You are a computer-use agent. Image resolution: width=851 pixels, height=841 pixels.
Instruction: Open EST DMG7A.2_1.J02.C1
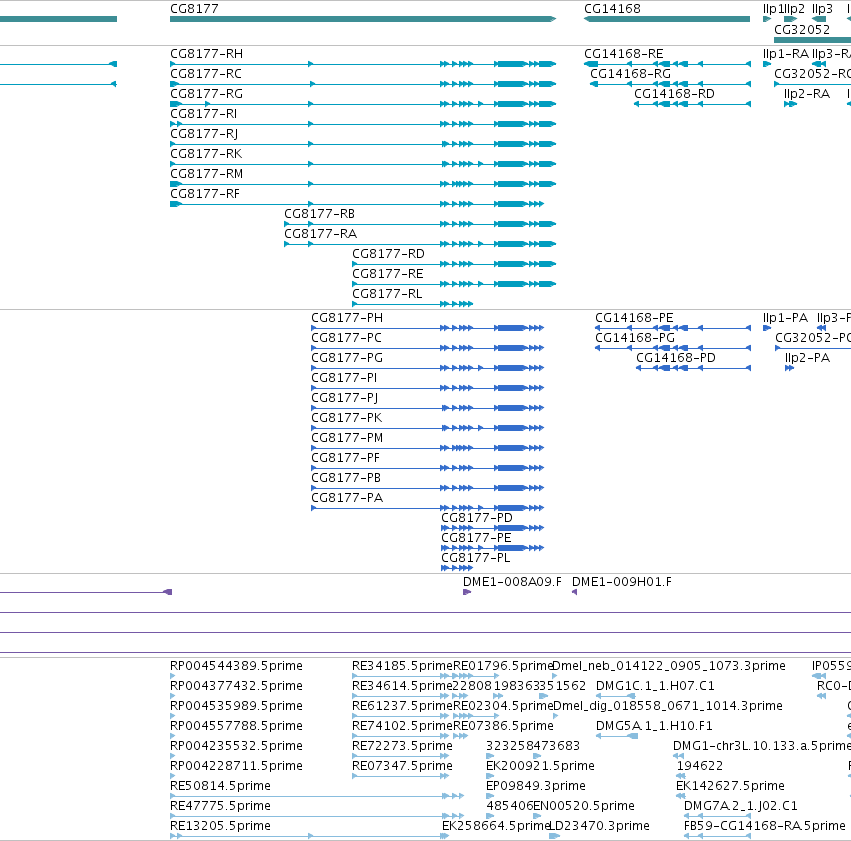(x=740, y=806)
